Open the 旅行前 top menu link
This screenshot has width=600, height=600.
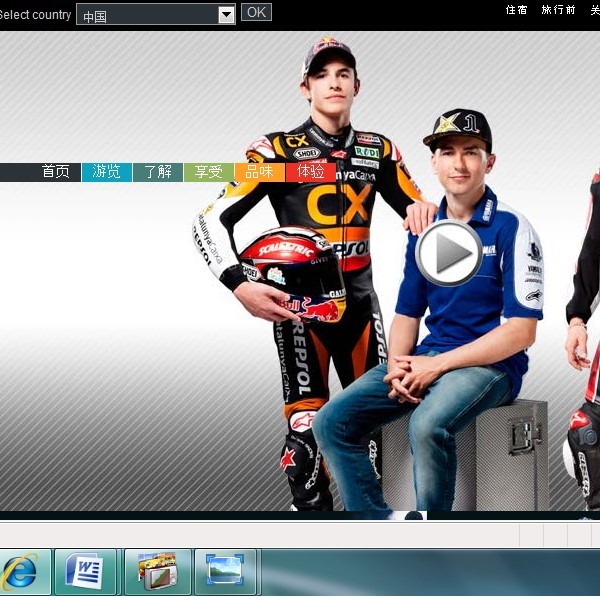(558, 10)
